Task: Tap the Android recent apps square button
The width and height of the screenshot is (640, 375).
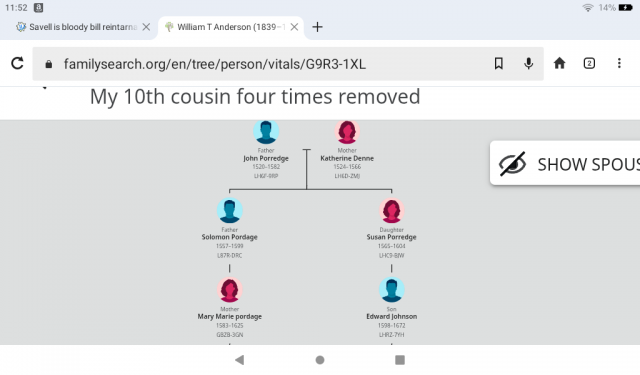Action: 400,360
